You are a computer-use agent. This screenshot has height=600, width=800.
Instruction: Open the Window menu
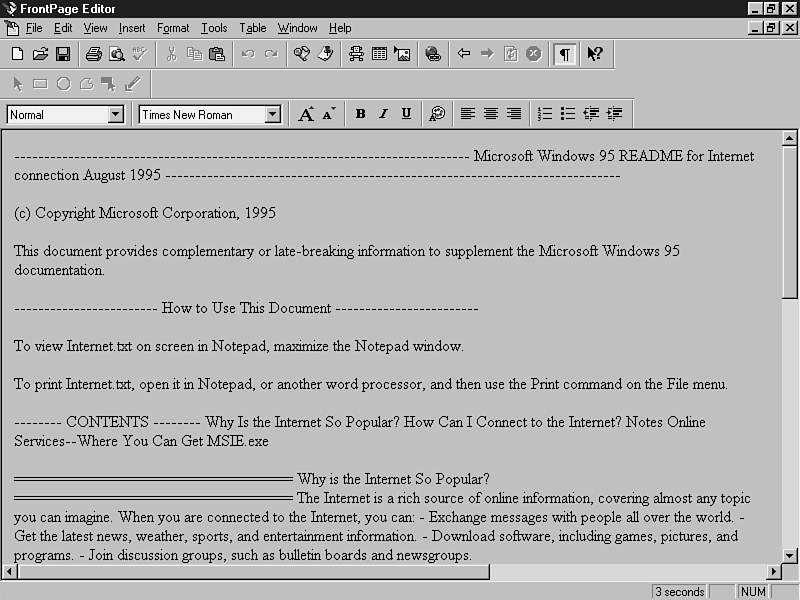point(297,29)
